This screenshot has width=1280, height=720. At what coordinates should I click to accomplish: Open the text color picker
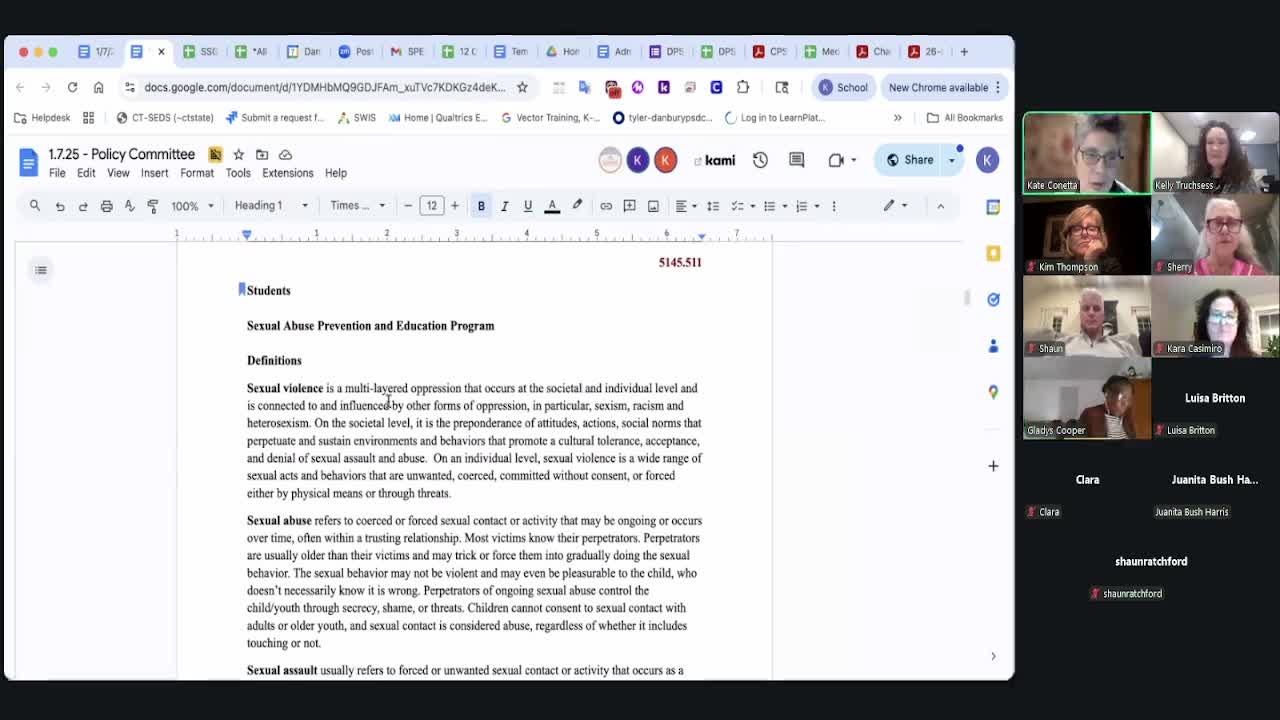(552, 206)
